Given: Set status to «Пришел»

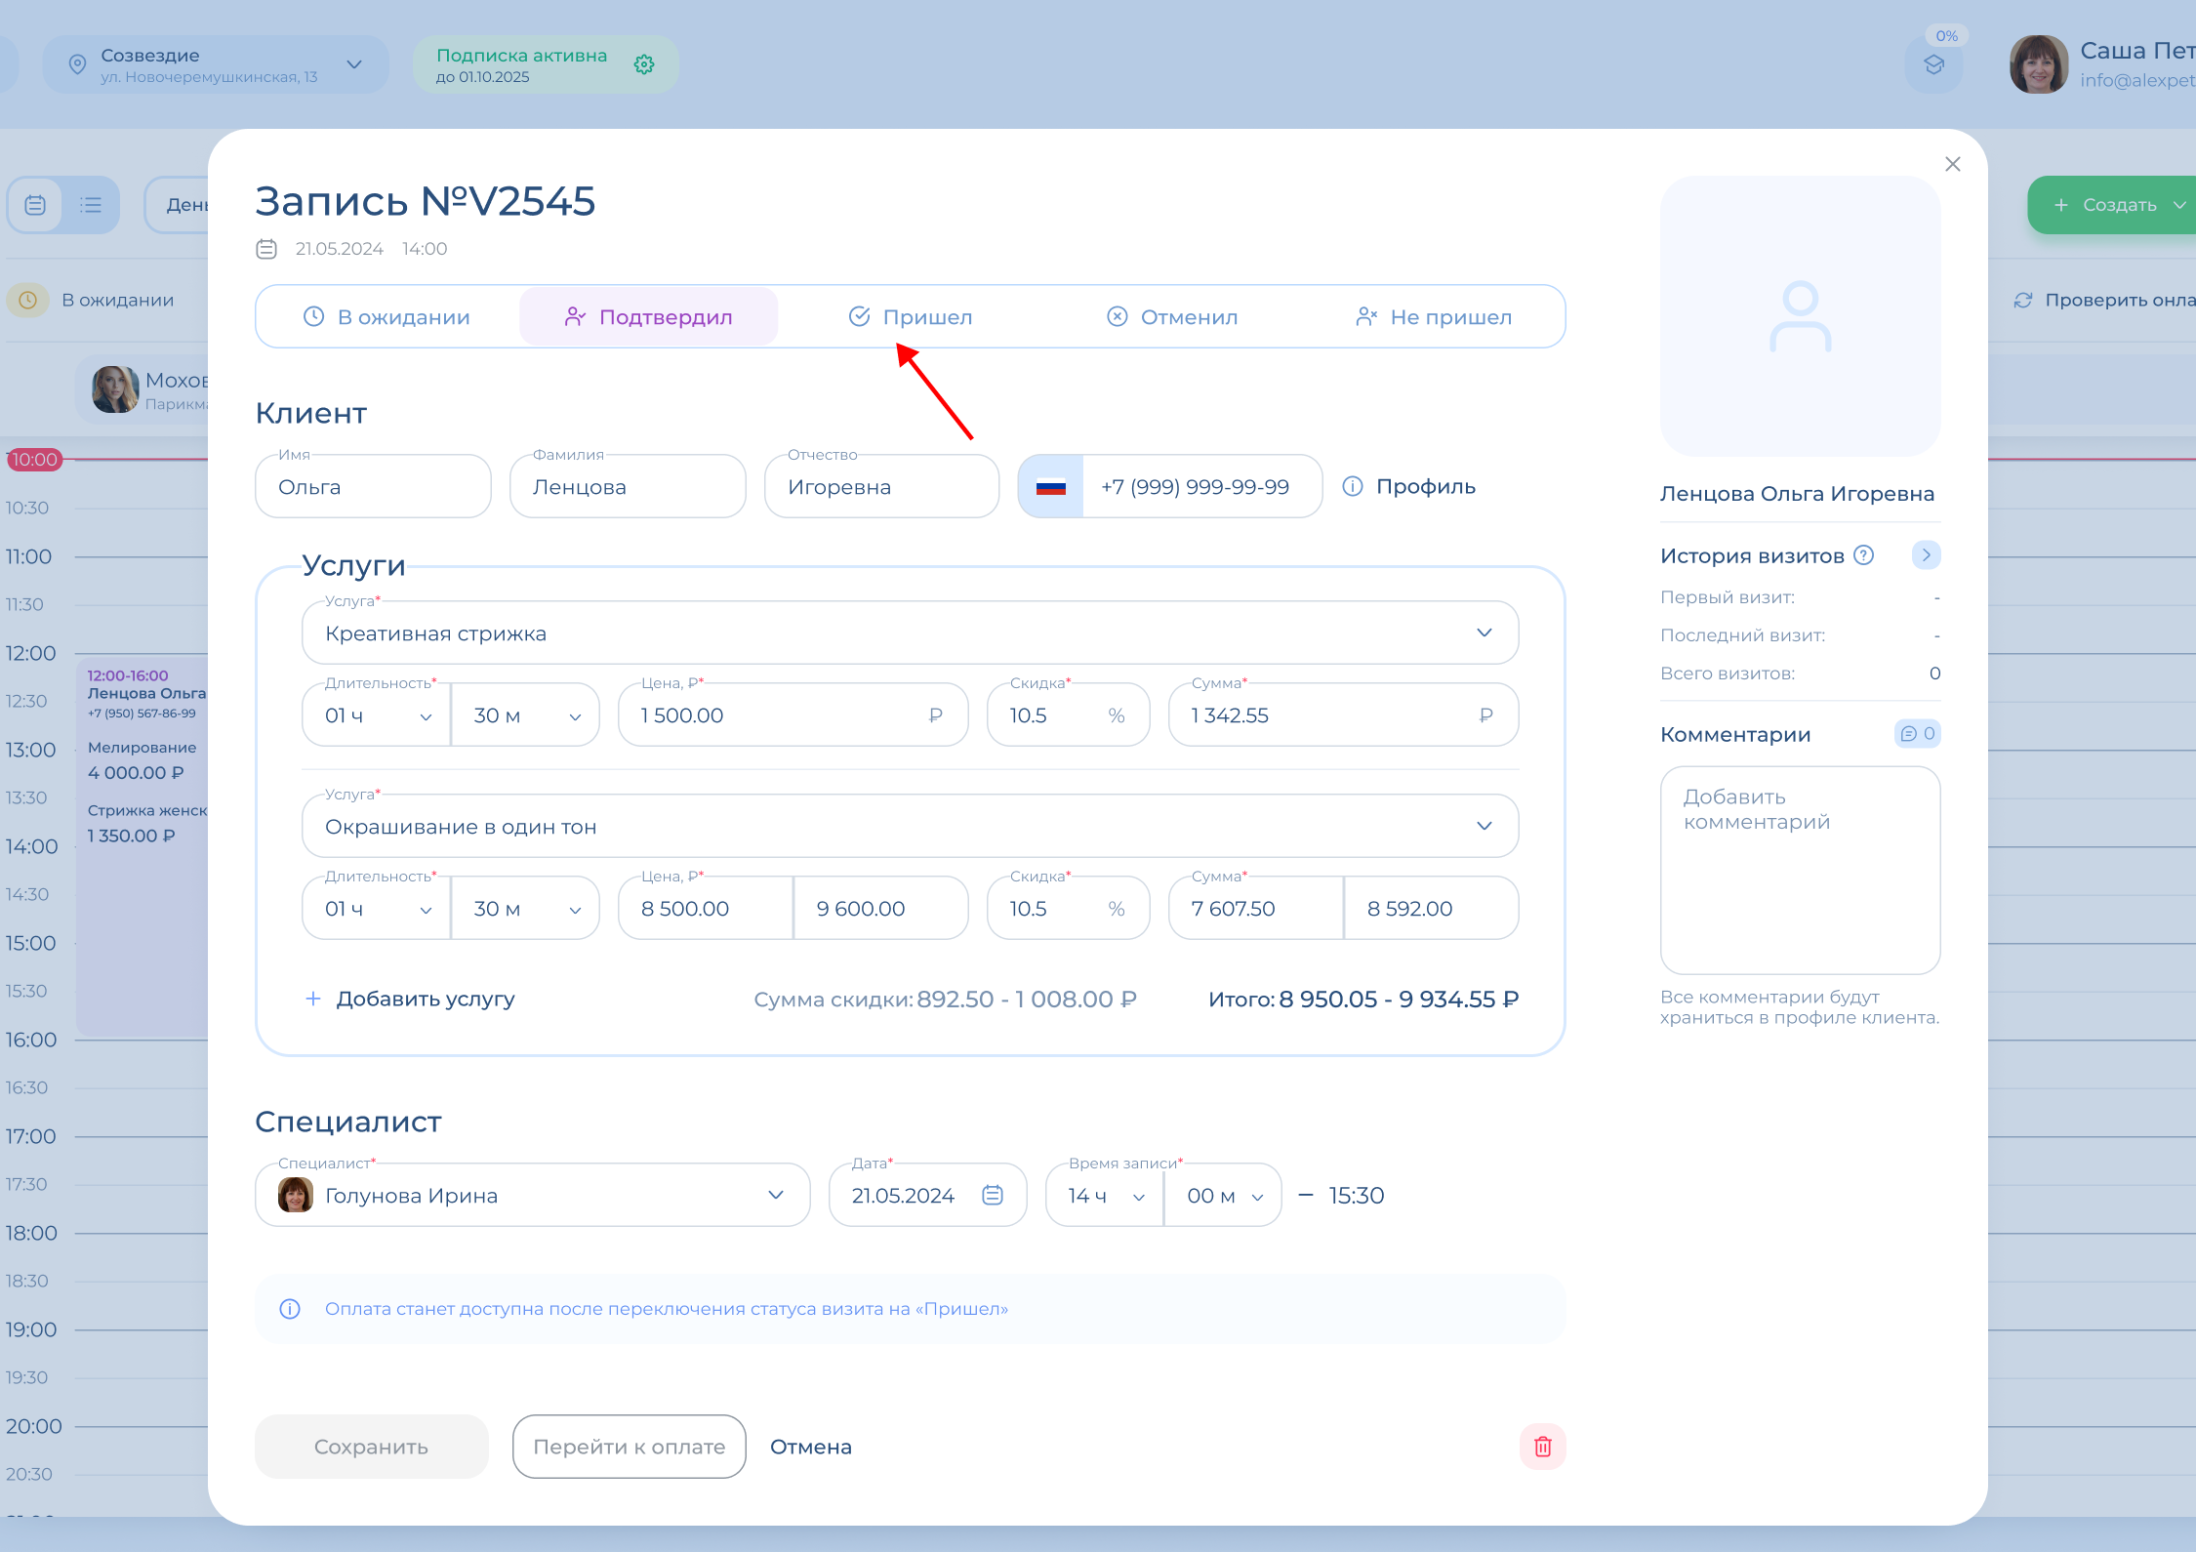Looking at the screenshot, I should tap(910, 317).
